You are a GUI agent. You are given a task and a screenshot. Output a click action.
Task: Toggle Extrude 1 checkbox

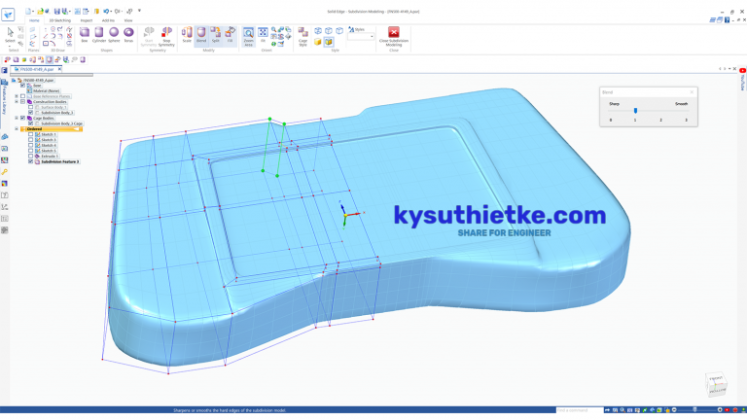pos(30,156)
